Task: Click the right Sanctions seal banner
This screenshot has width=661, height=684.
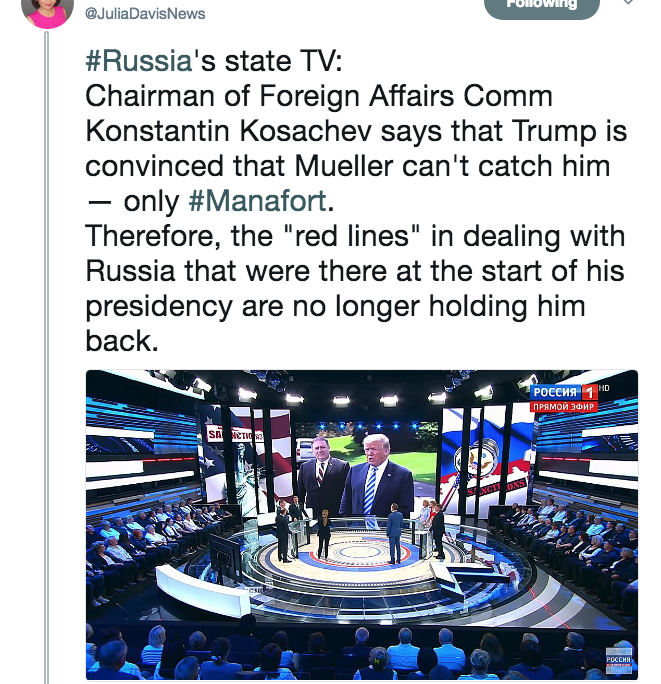Action: pyautogui.click(x=486, y=458)
